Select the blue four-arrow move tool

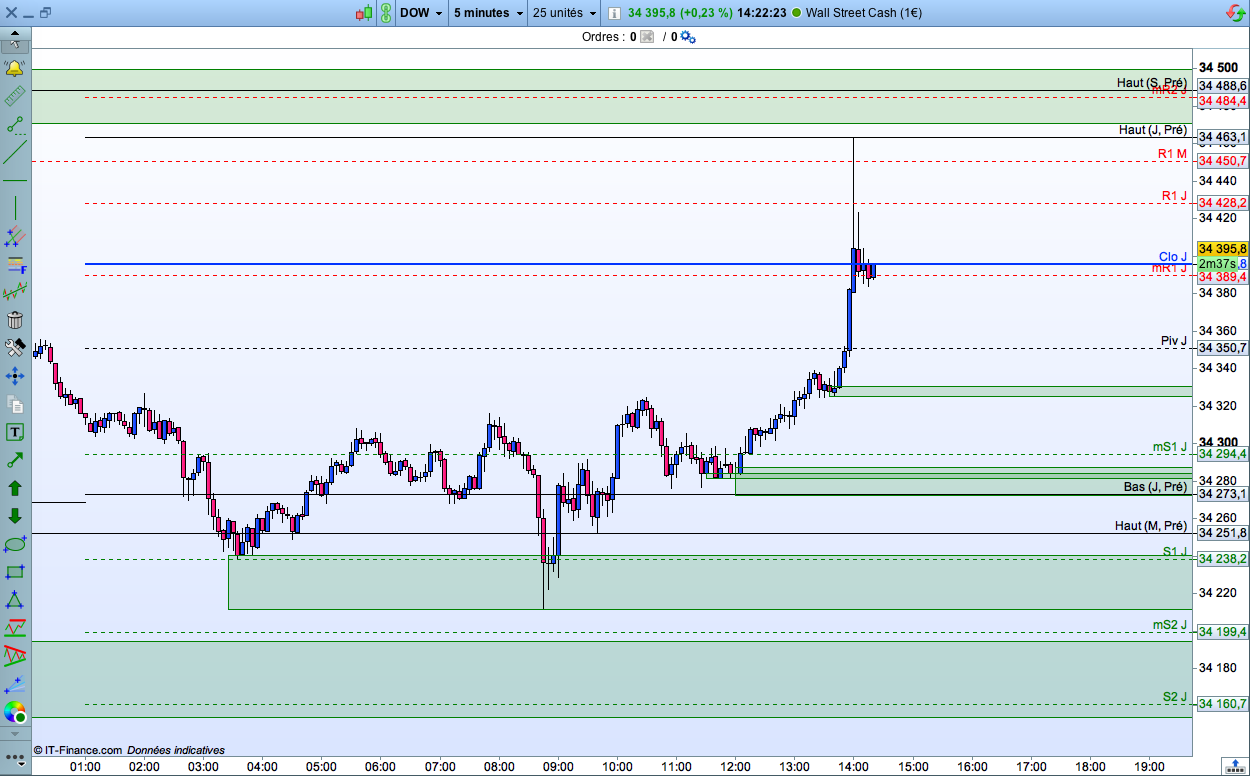coord(15,376)
